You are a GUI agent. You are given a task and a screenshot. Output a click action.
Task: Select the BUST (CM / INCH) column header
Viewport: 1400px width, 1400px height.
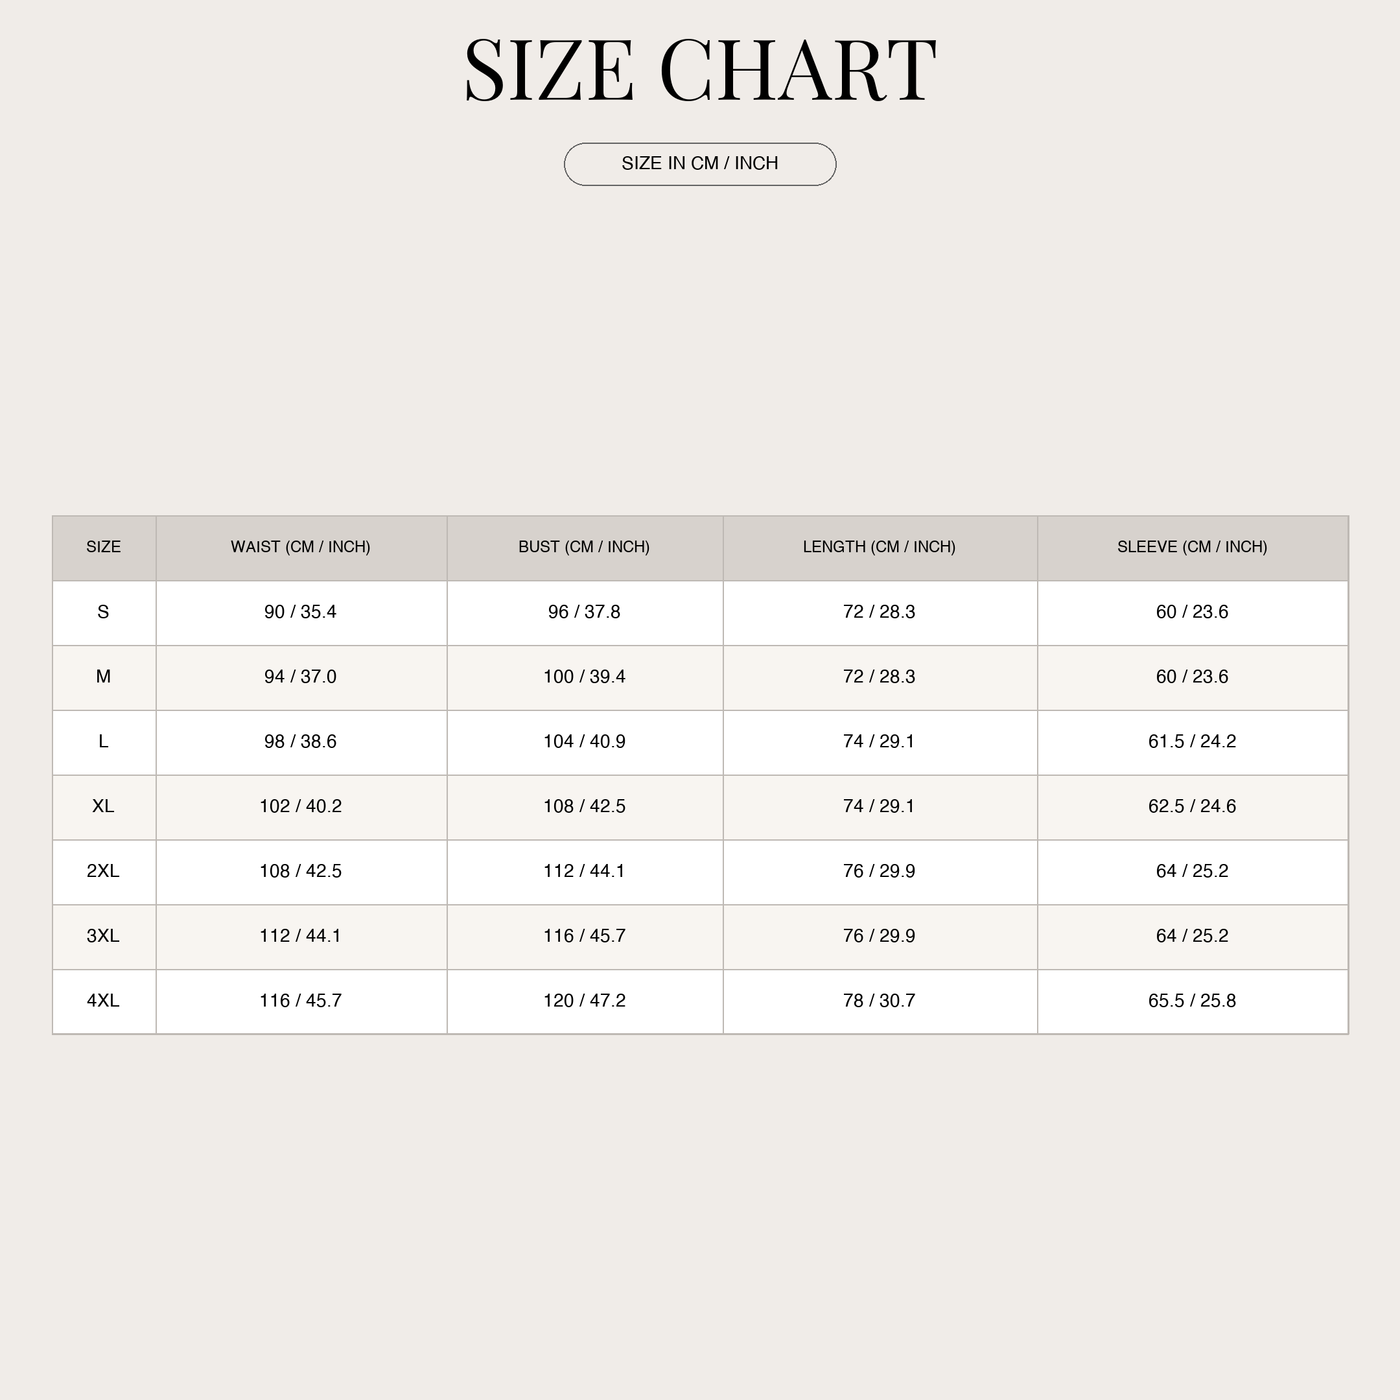584,547
